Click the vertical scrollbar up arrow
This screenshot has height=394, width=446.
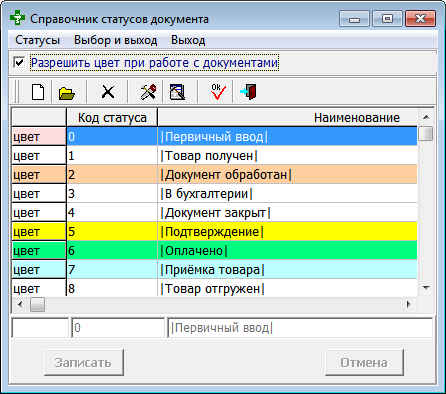click(x=426, y=117)
